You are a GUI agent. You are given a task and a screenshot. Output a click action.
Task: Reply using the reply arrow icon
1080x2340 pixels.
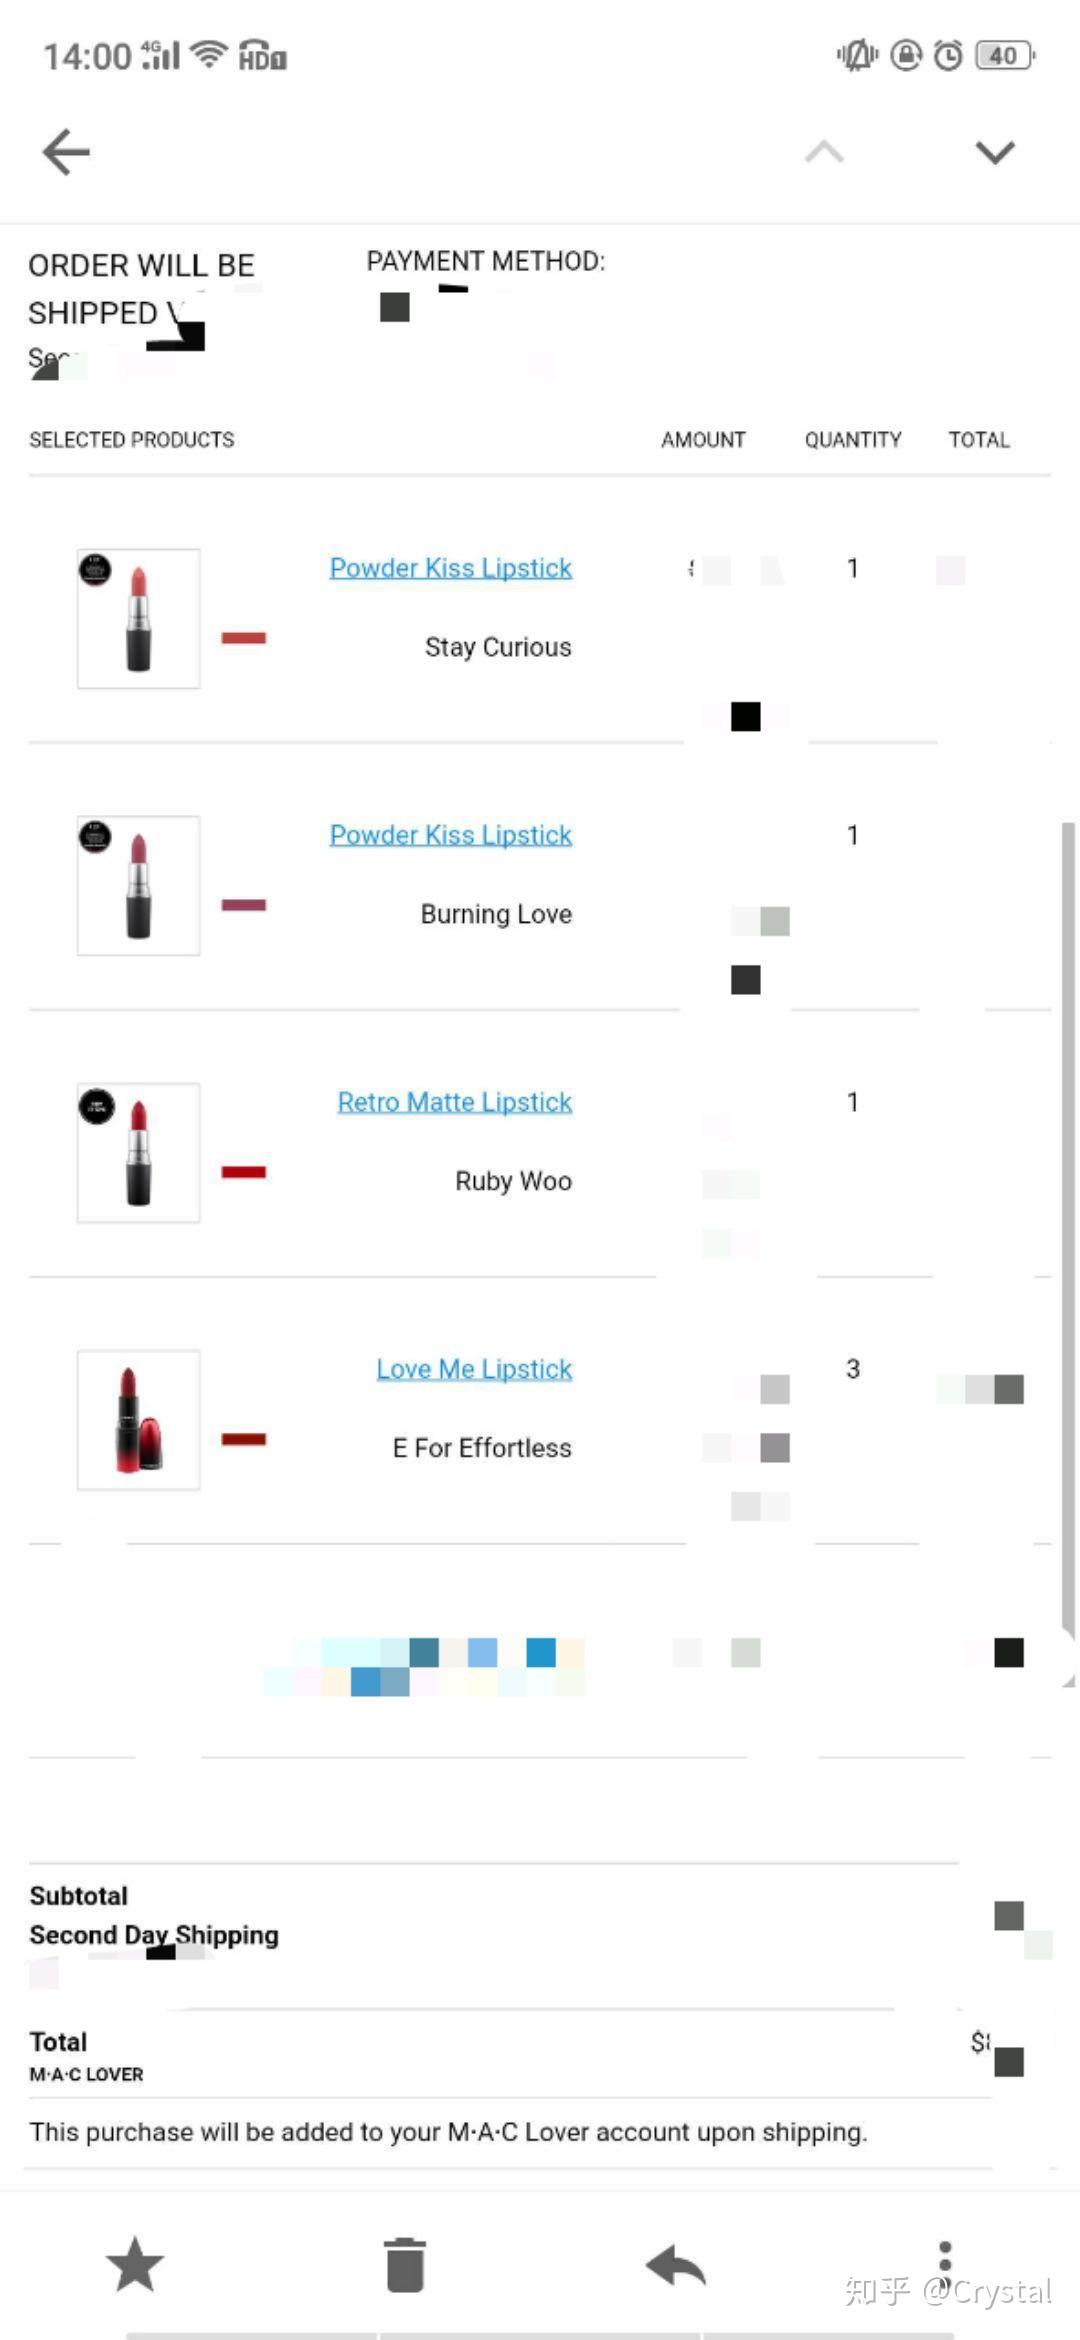[x=676, y=2264]
